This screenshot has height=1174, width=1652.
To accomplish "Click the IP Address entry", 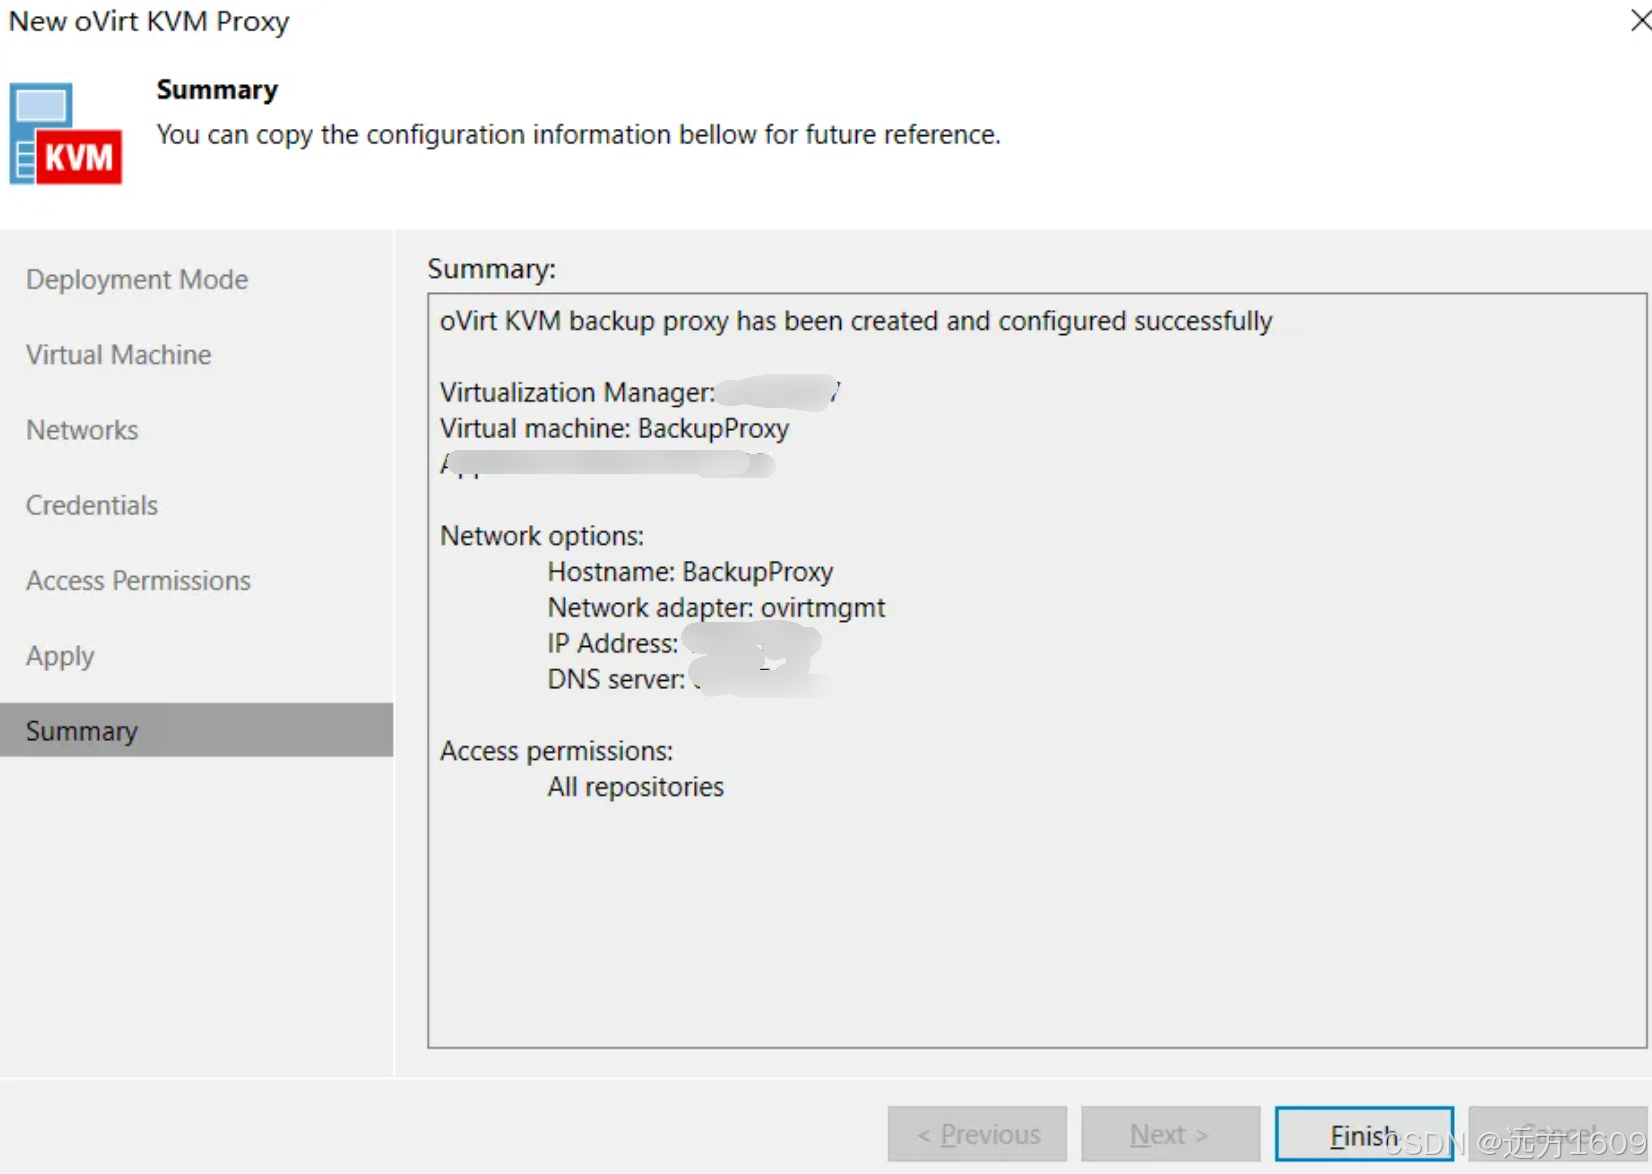I will [684, 643].
